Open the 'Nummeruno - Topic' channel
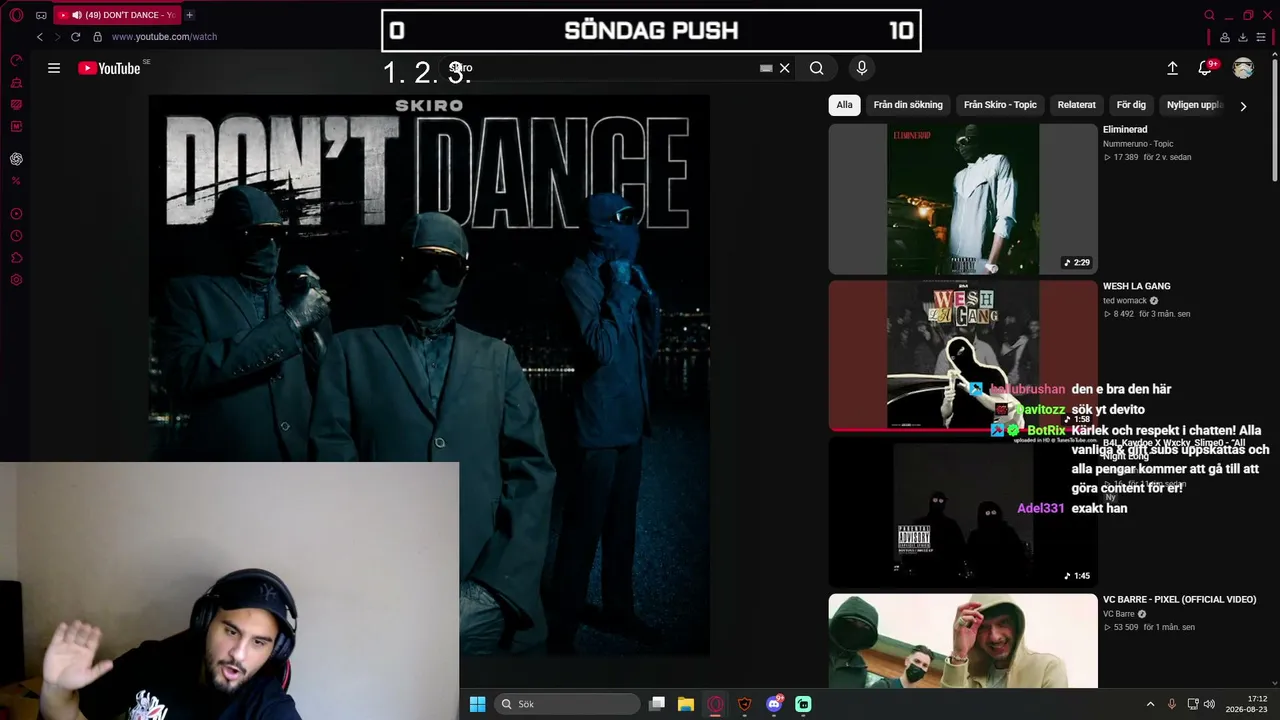The image size is (1280, 720). coord(1138,144)
